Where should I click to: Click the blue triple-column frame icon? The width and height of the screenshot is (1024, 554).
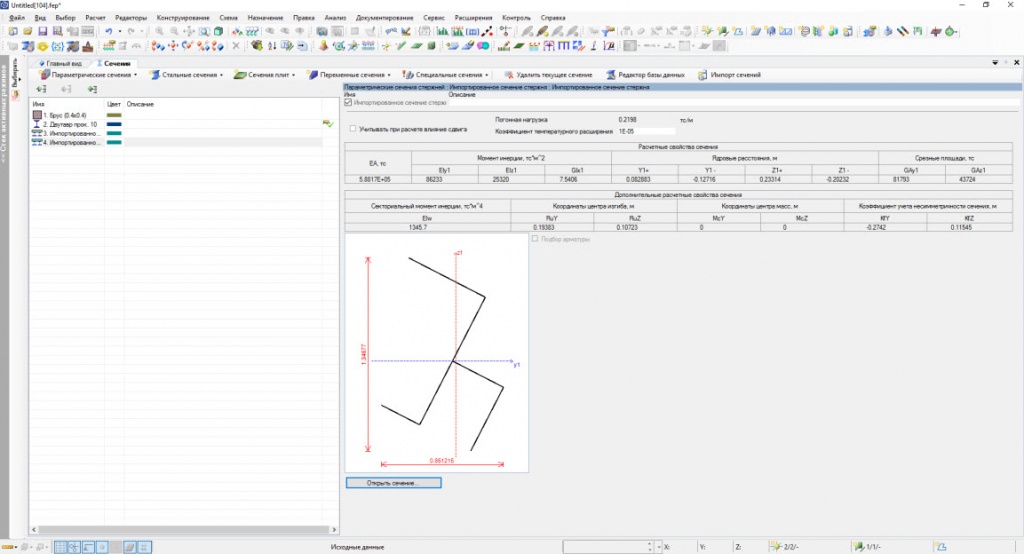564,46
